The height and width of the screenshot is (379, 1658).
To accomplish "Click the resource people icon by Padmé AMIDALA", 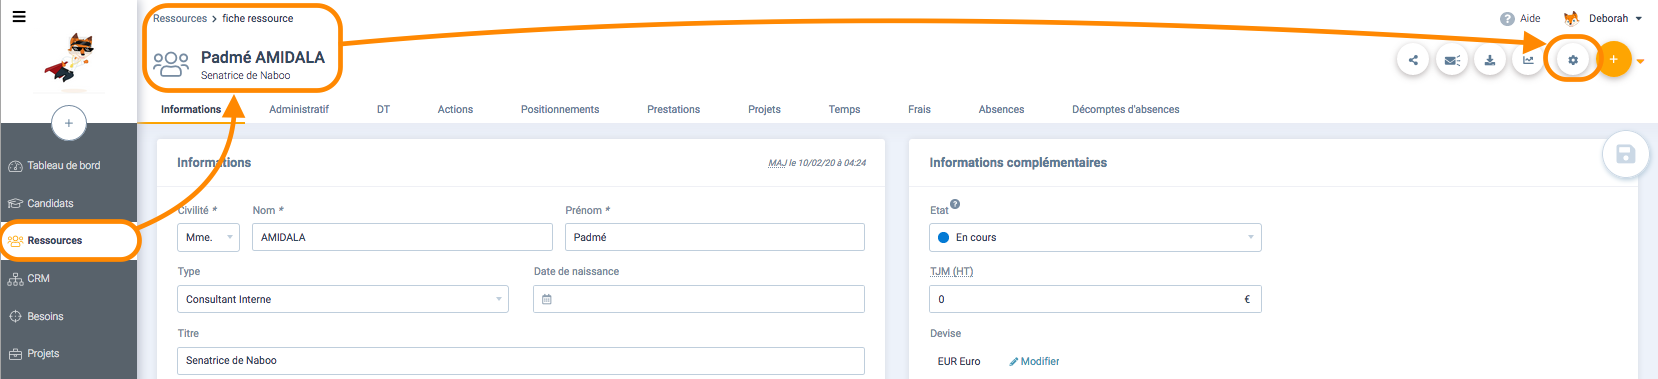I will pos(171,64).
